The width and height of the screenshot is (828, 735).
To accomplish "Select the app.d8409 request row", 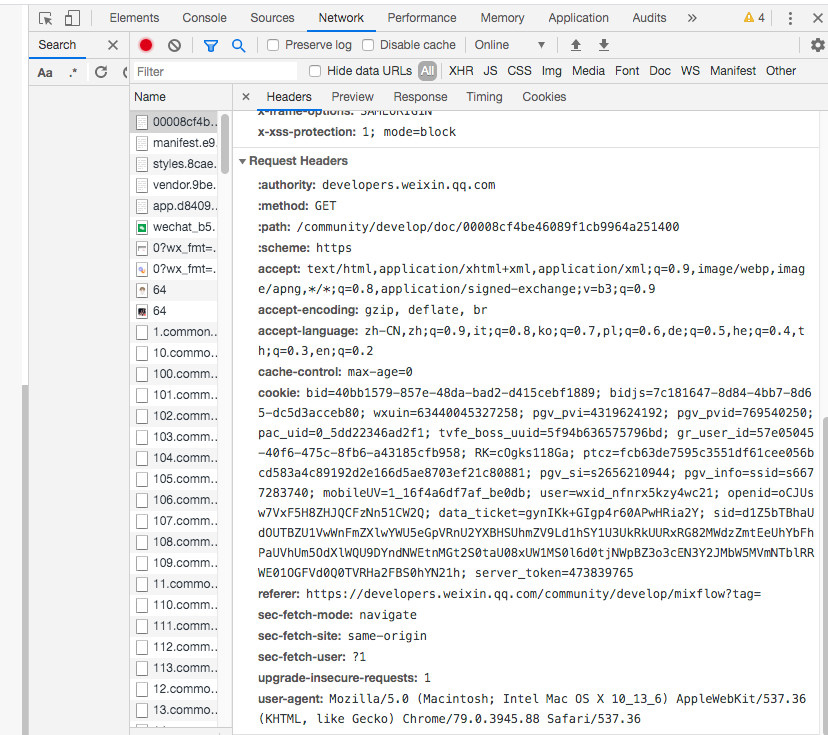I will coord(174,206).
